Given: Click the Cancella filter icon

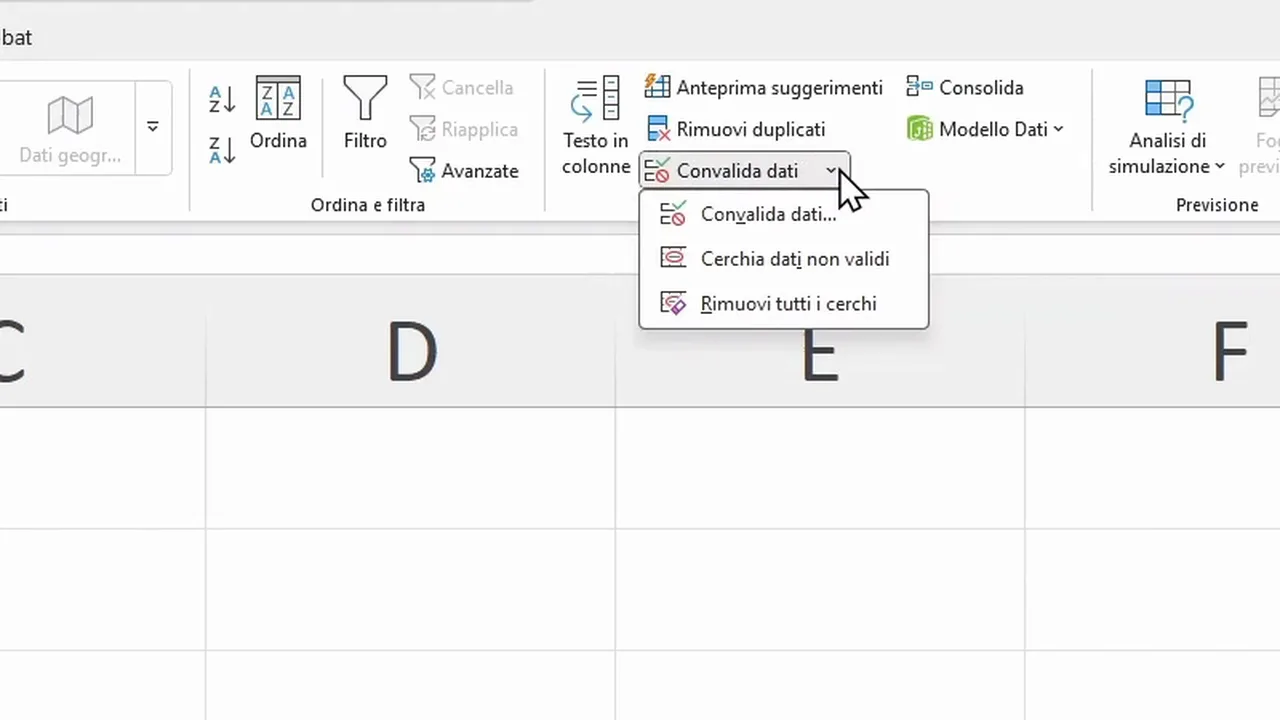Looking at the screenshot, I should (462, 88).
